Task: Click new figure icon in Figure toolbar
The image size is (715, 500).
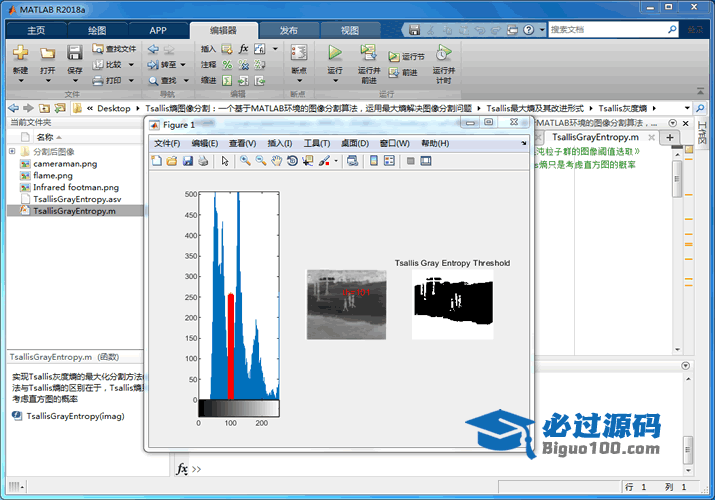Action: (156, 161)
